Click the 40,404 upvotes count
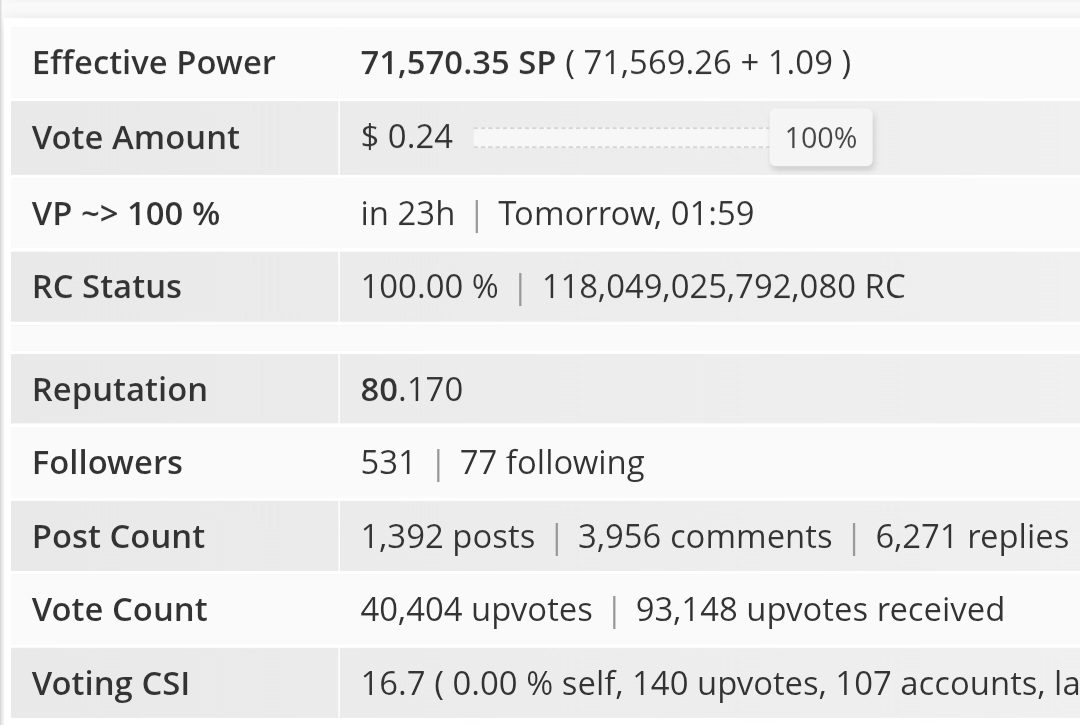Image resolution: width=1080 pixels, height=725 pixels. point(477,610)
